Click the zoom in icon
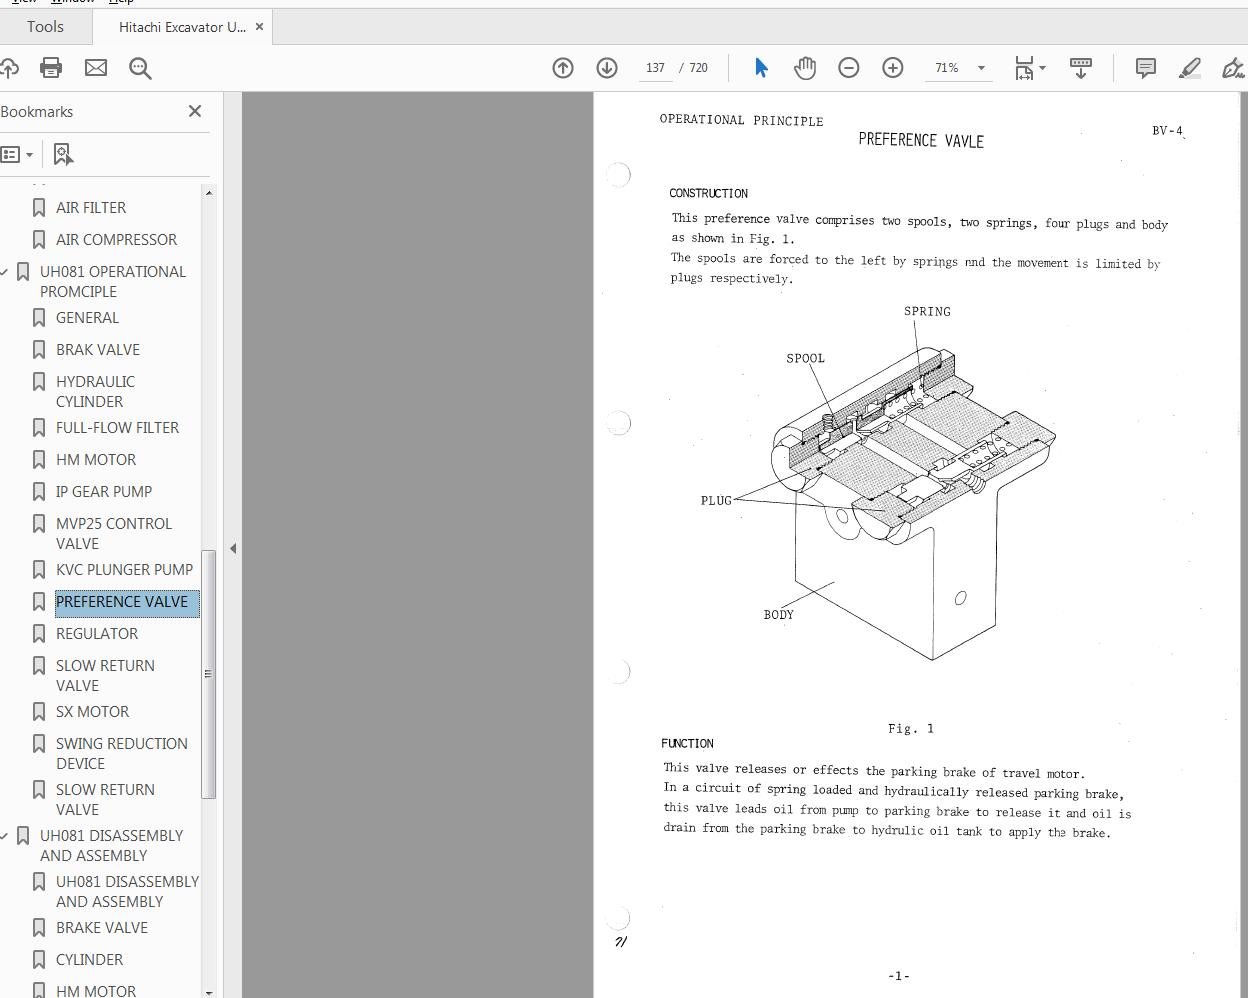 (x=892, y=67)
